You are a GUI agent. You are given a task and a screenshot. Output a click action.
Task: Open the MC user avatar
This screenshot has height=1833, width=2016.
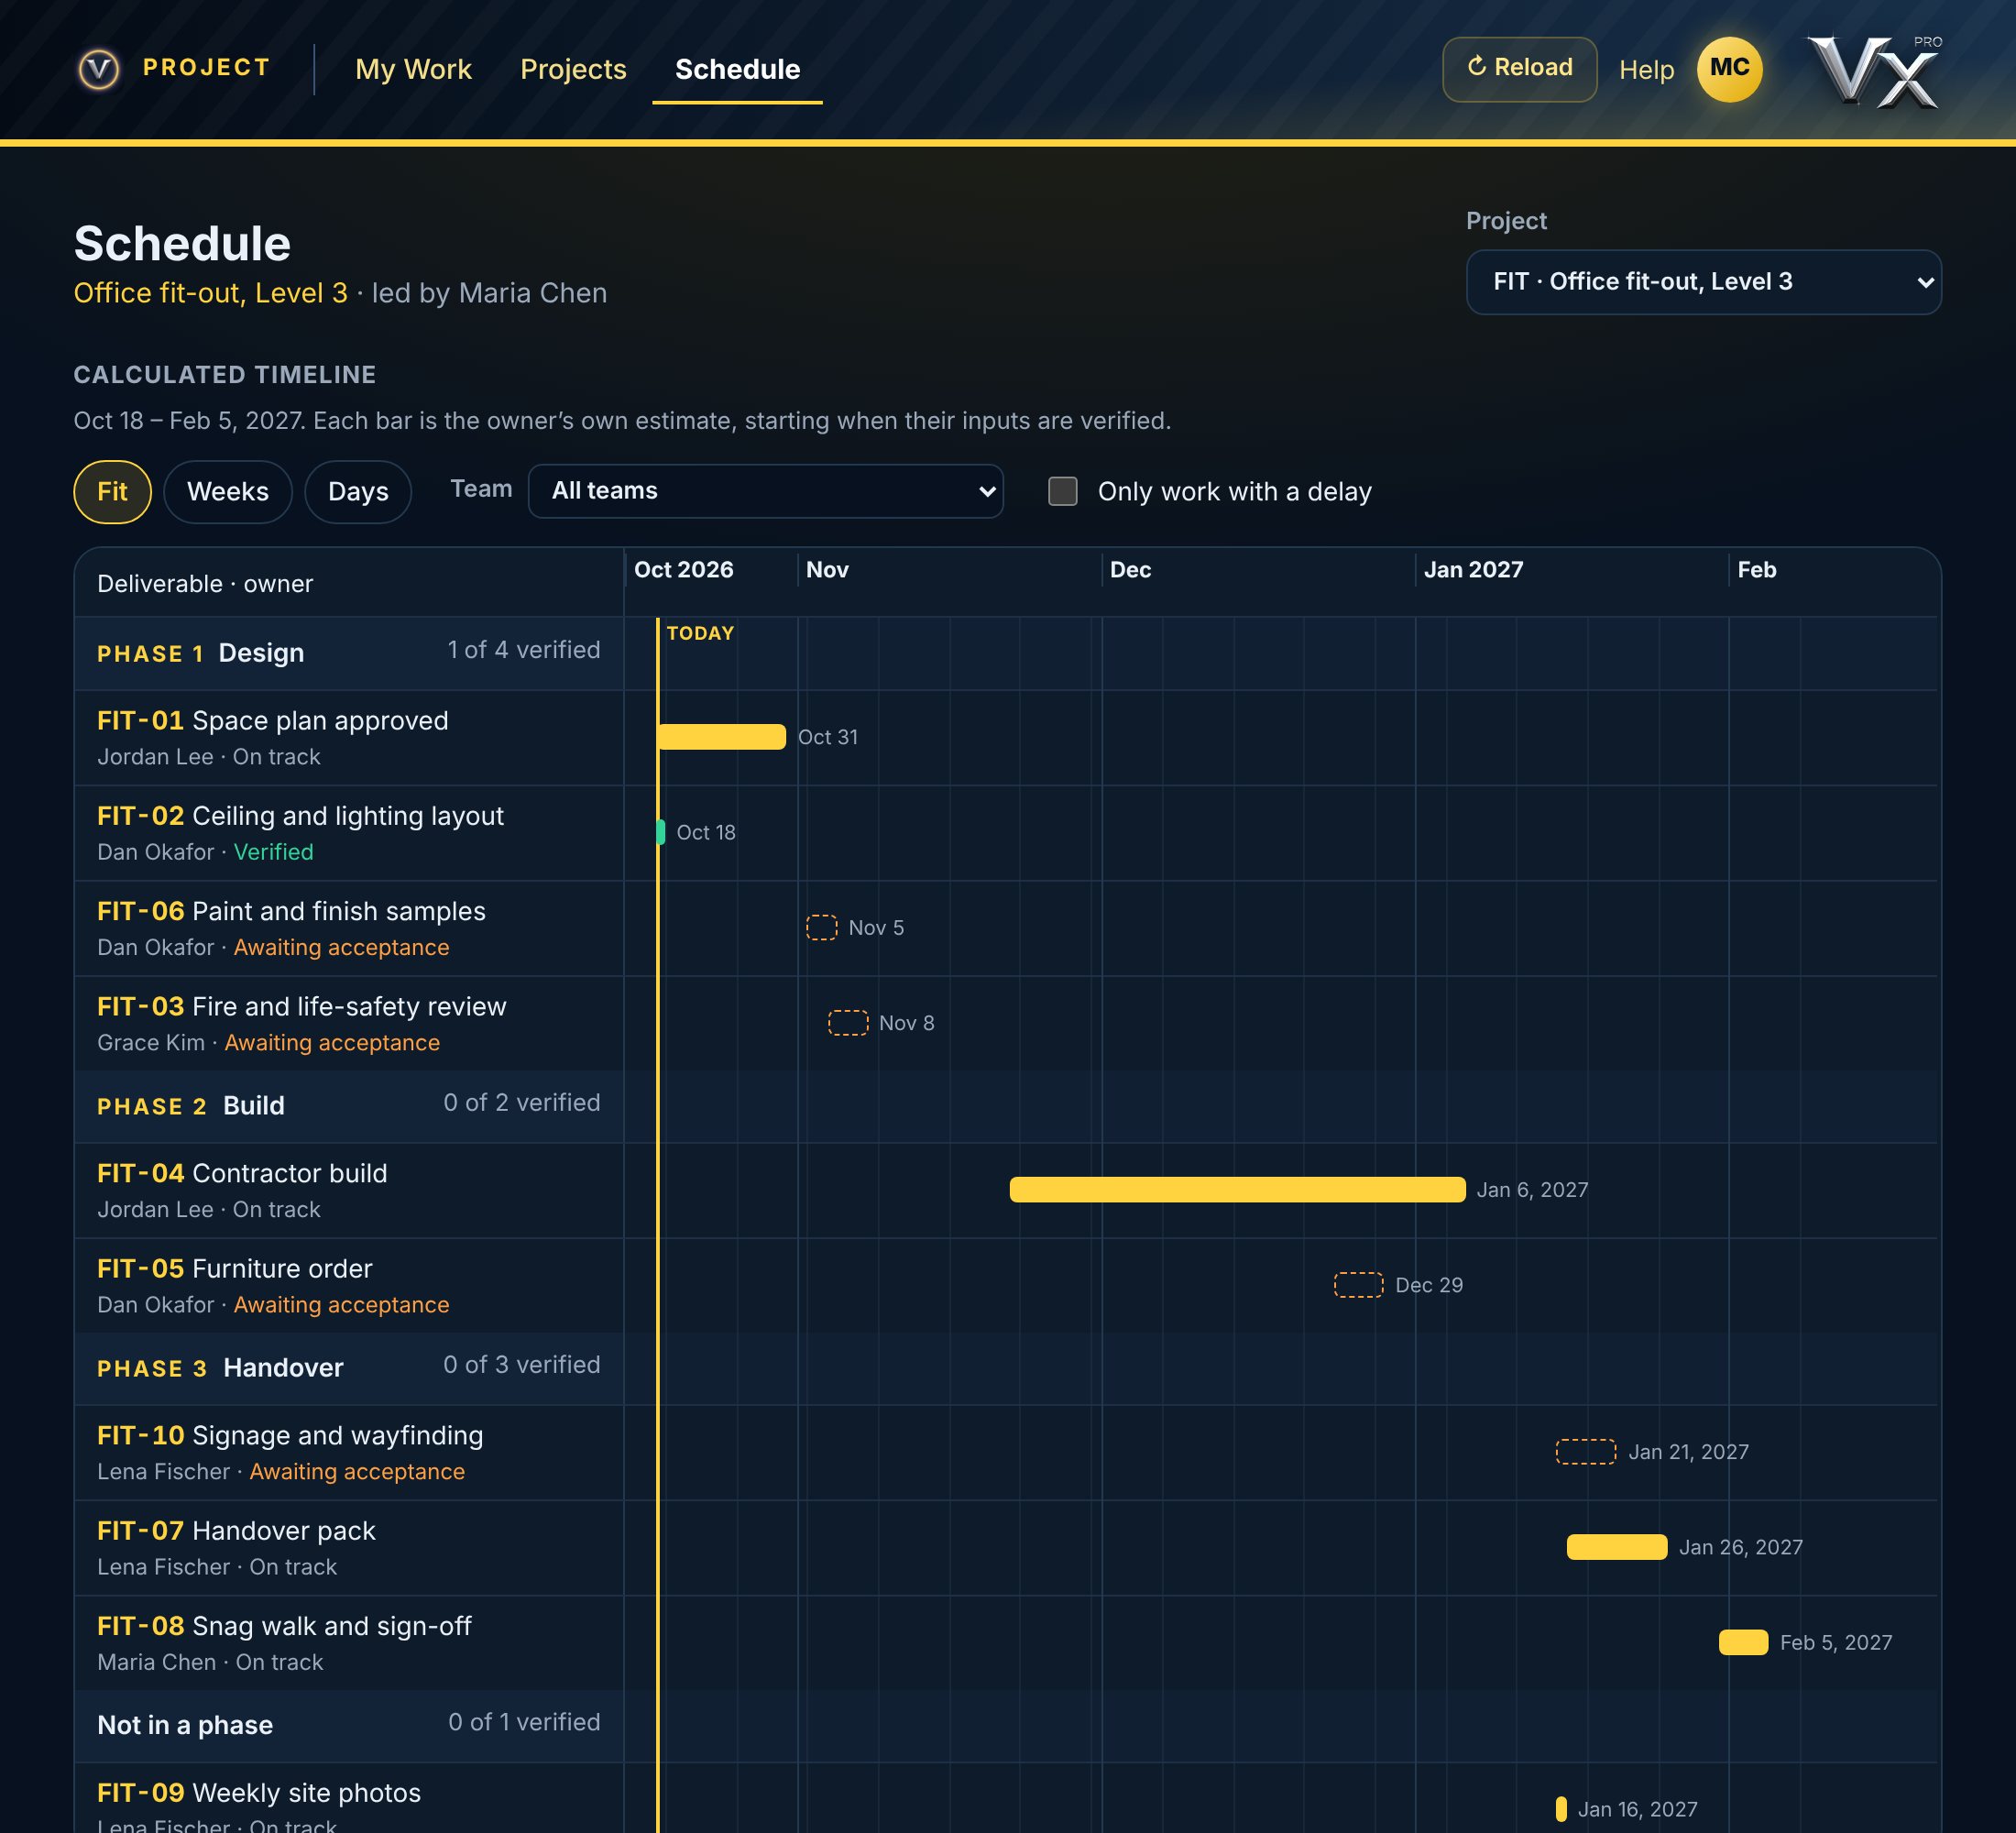tap(1729, 69)
